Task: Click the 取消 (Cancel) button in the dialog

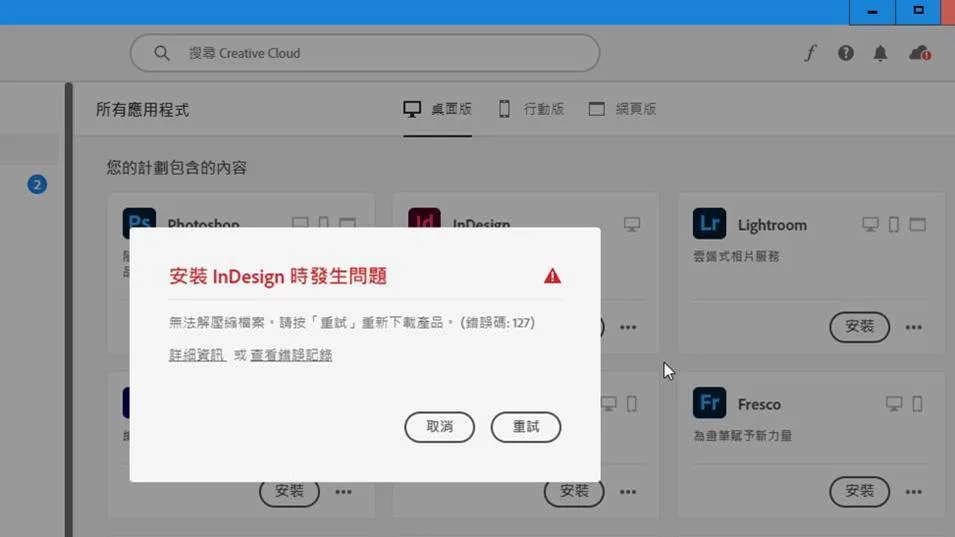Action: click(439, 427)
